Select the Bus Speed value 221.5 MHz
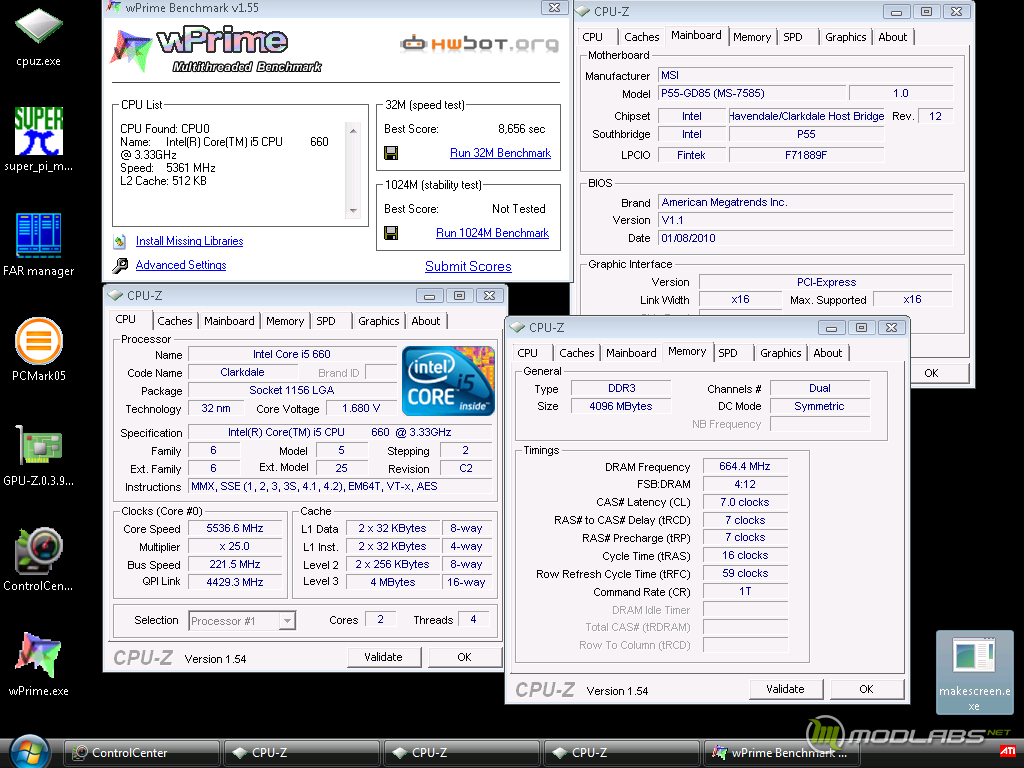 click(x=235, y=564)
